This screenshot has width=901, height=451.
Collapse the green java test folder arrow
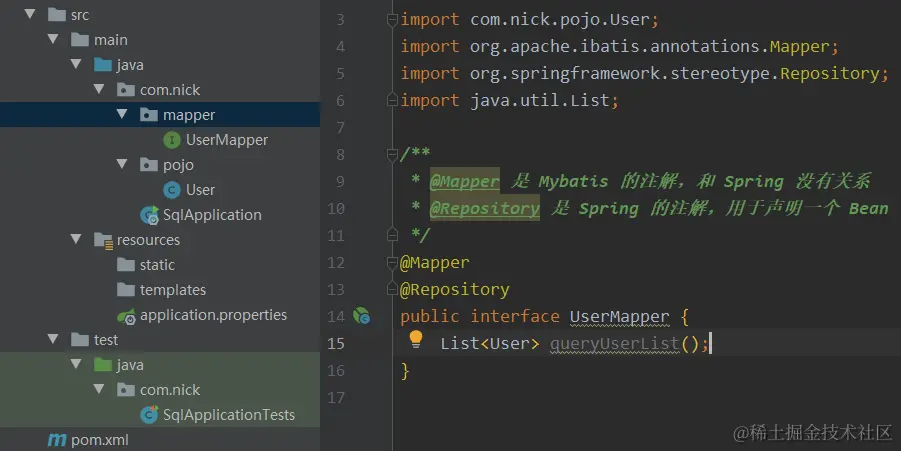[76, 364]
